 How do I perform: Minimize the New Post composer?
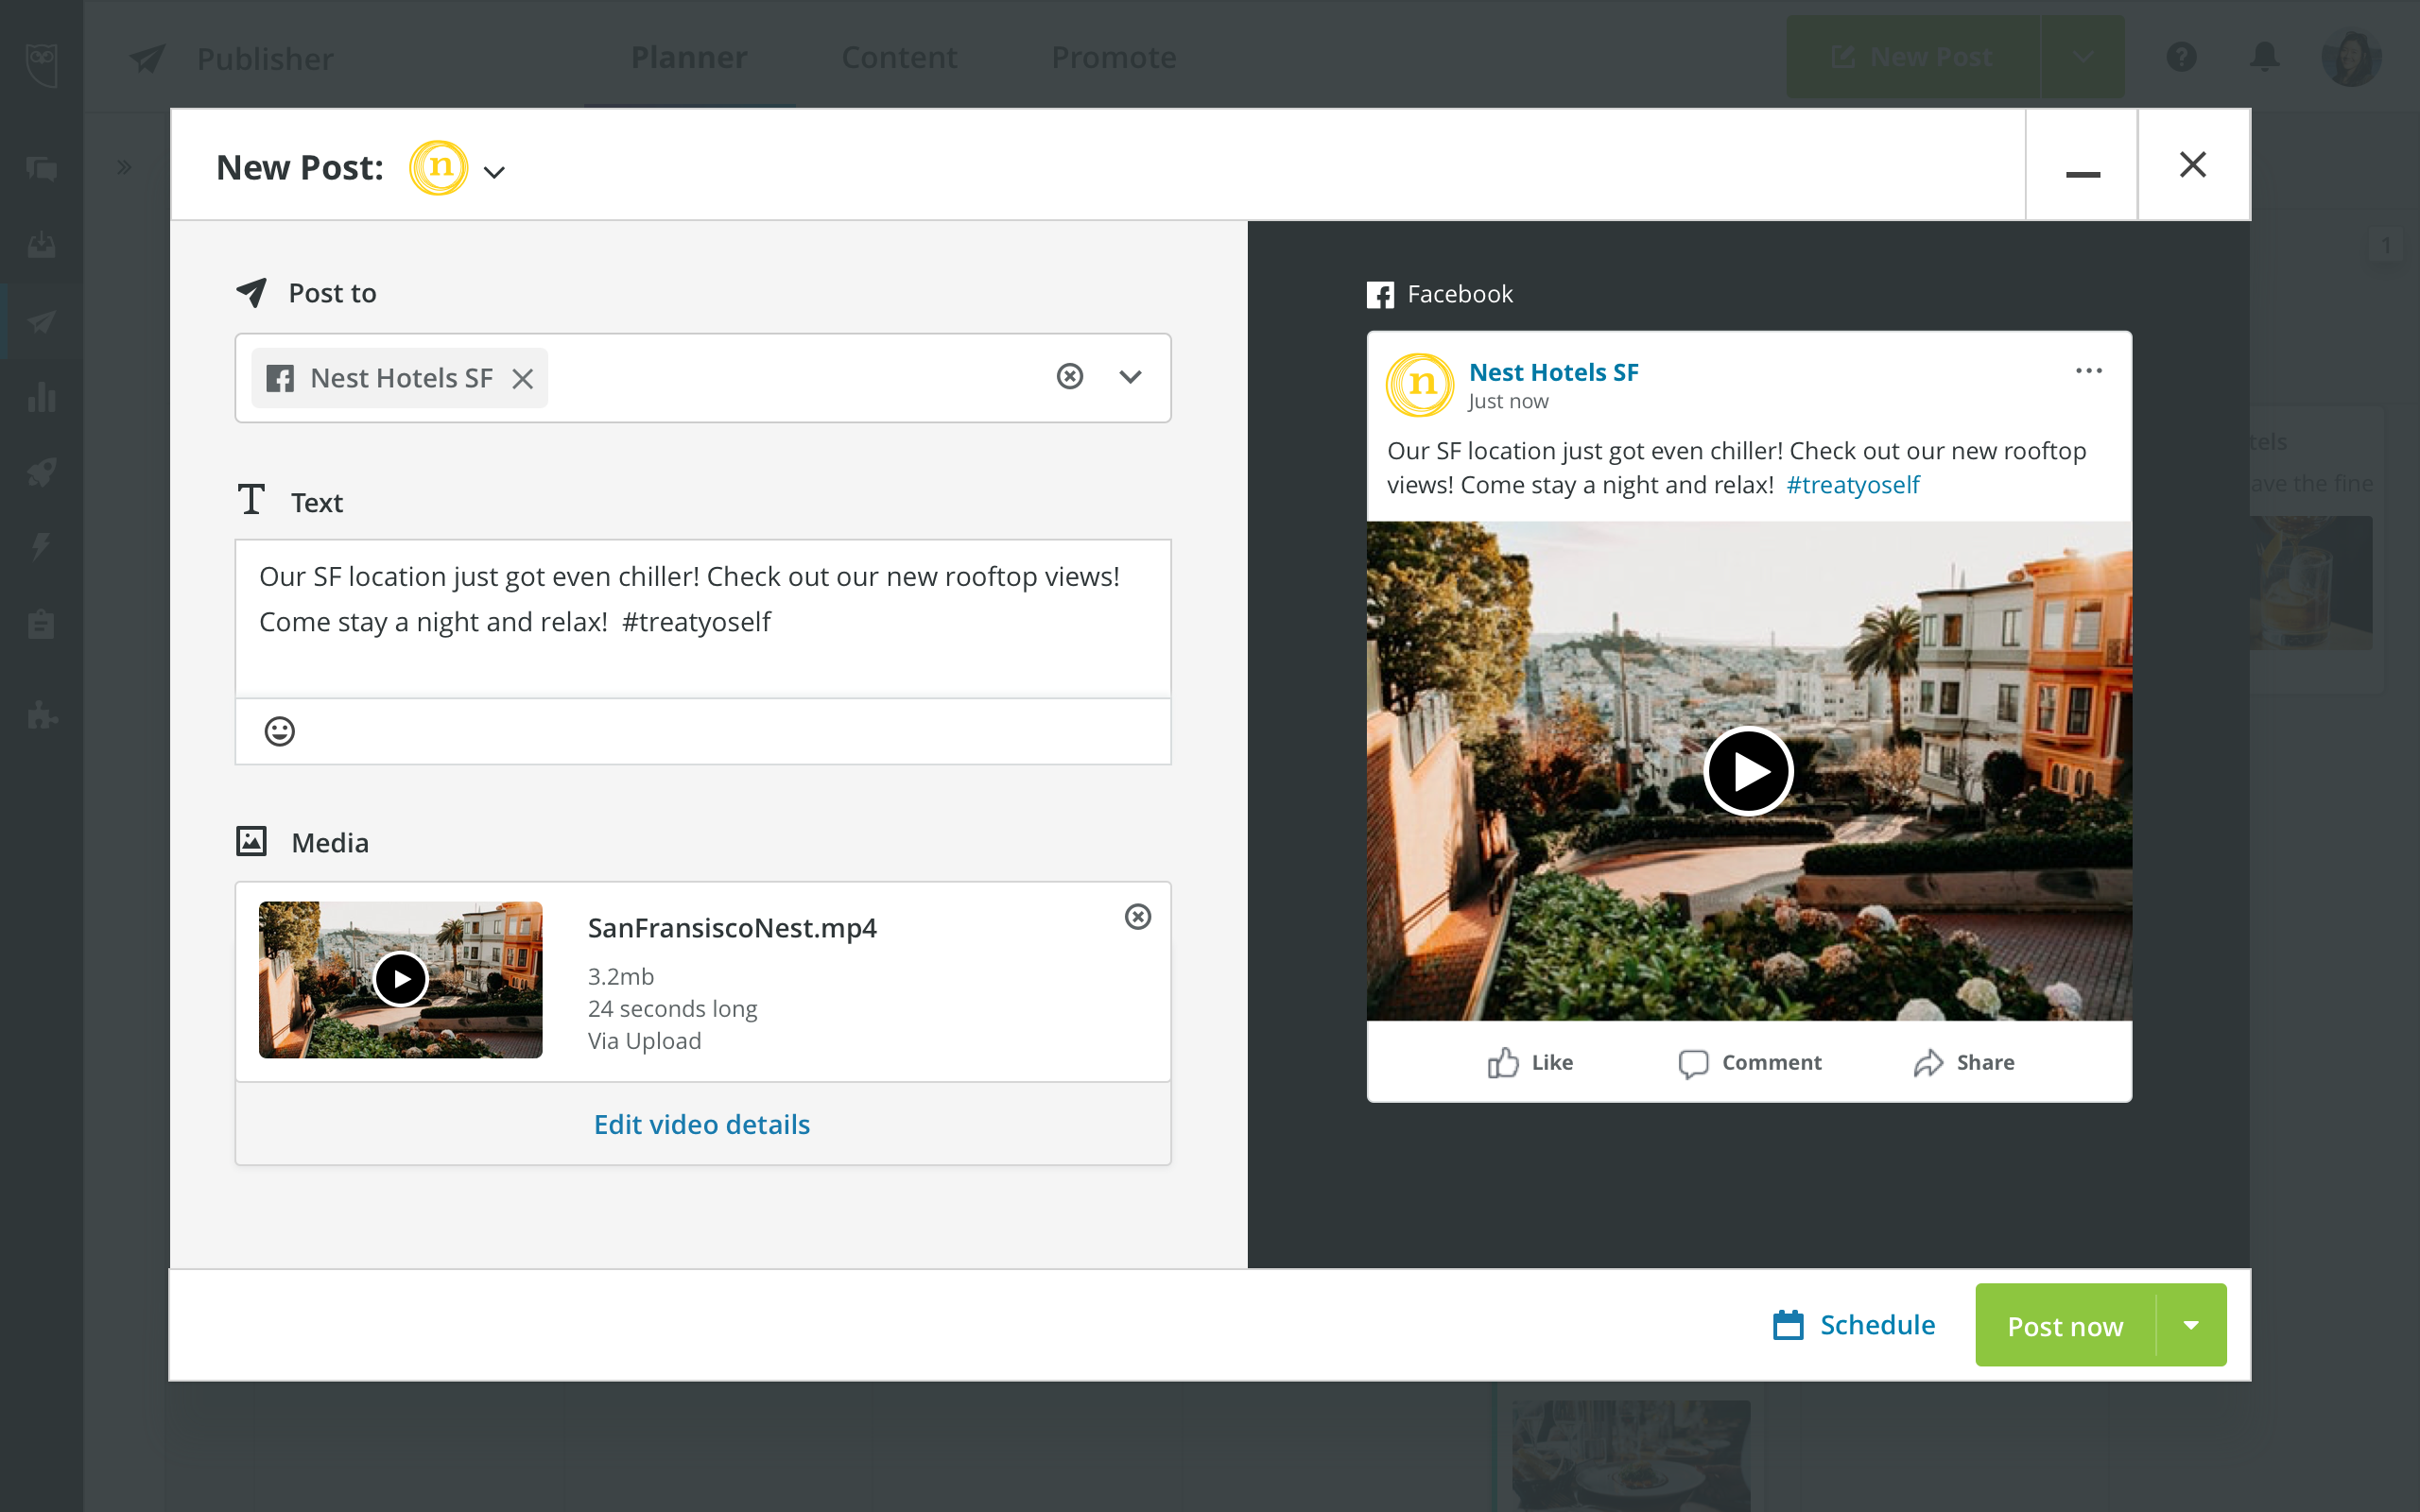(x=2082, y=166)
